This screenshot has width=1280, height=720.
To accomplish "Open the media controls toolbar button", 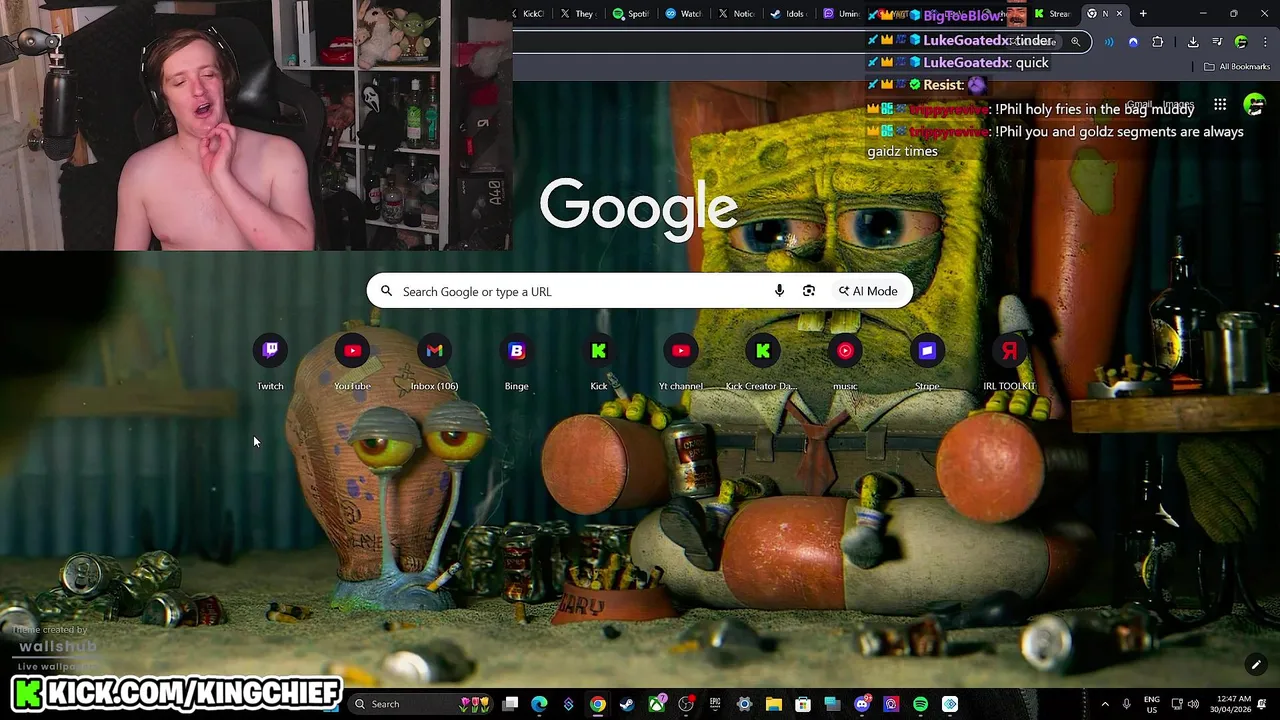I will coord(1217,42).
